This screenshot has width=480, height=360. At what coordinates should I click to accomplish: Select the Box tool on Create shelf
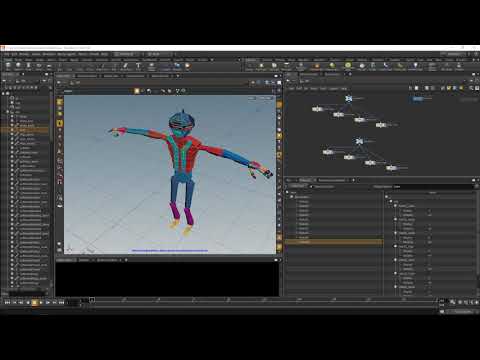8,66
